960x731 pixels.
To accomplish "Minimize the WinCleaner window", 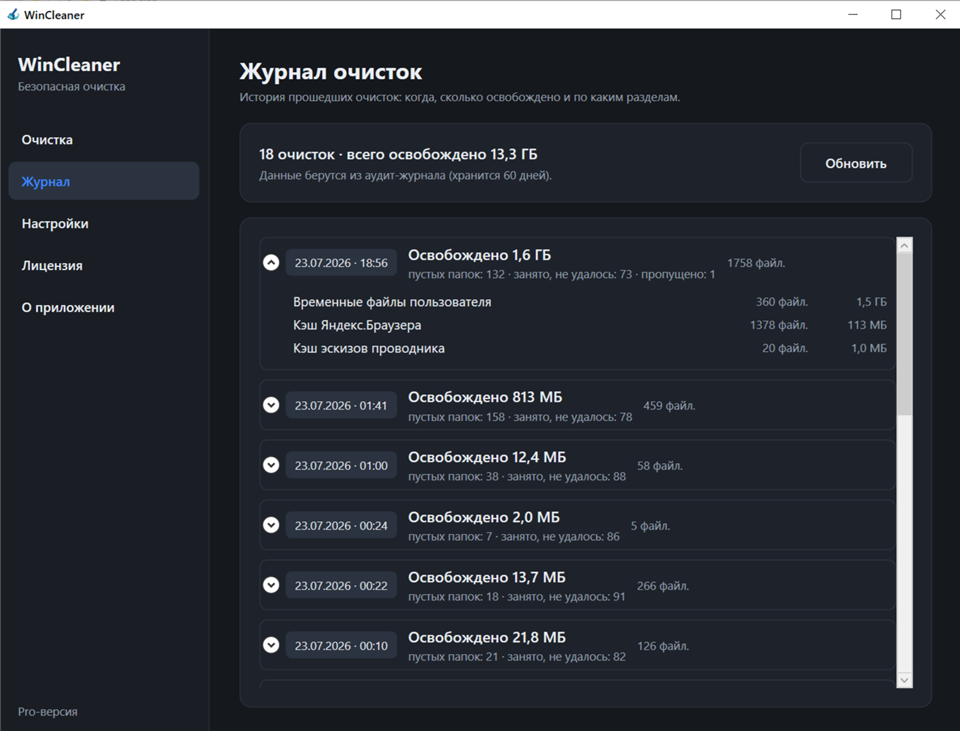I will [x=853, y=14].
